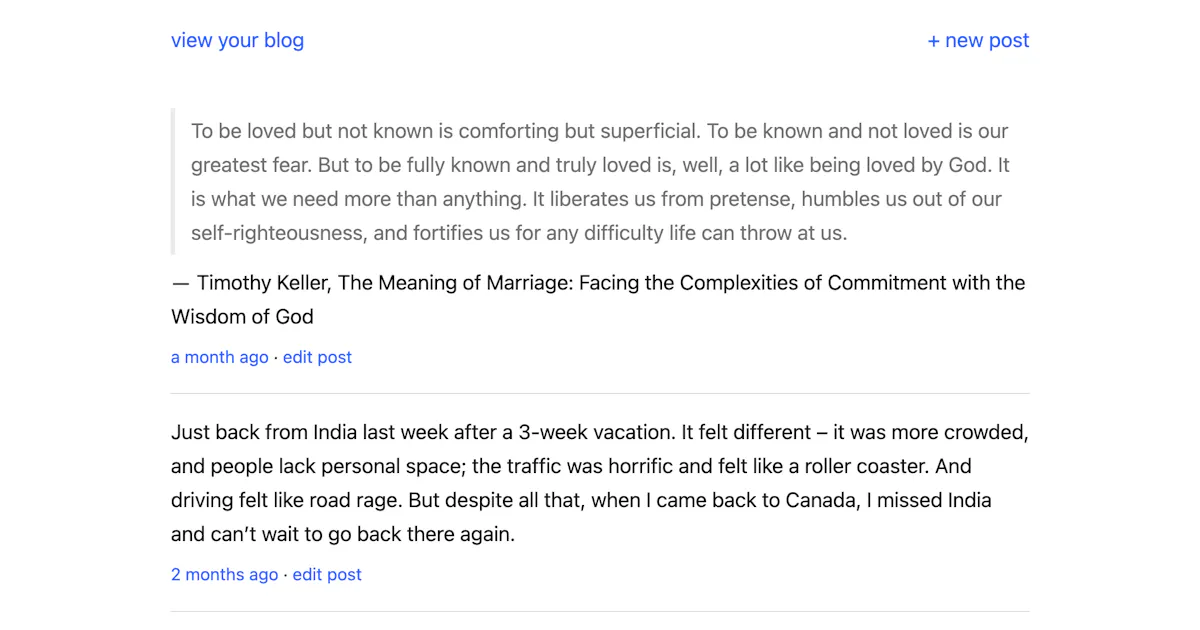Screen dimensions: 1200x630
Task: Click the words 'Wisdom of God' in the citation
Action: coord(242,317)
